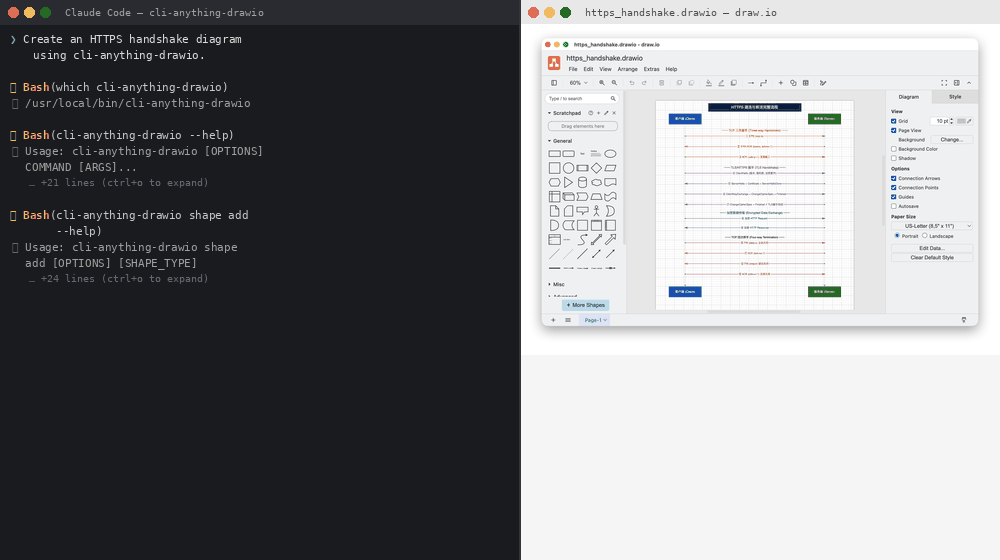Click the Delete trash icon
The image size is (1000, 560).
point(661,83)
